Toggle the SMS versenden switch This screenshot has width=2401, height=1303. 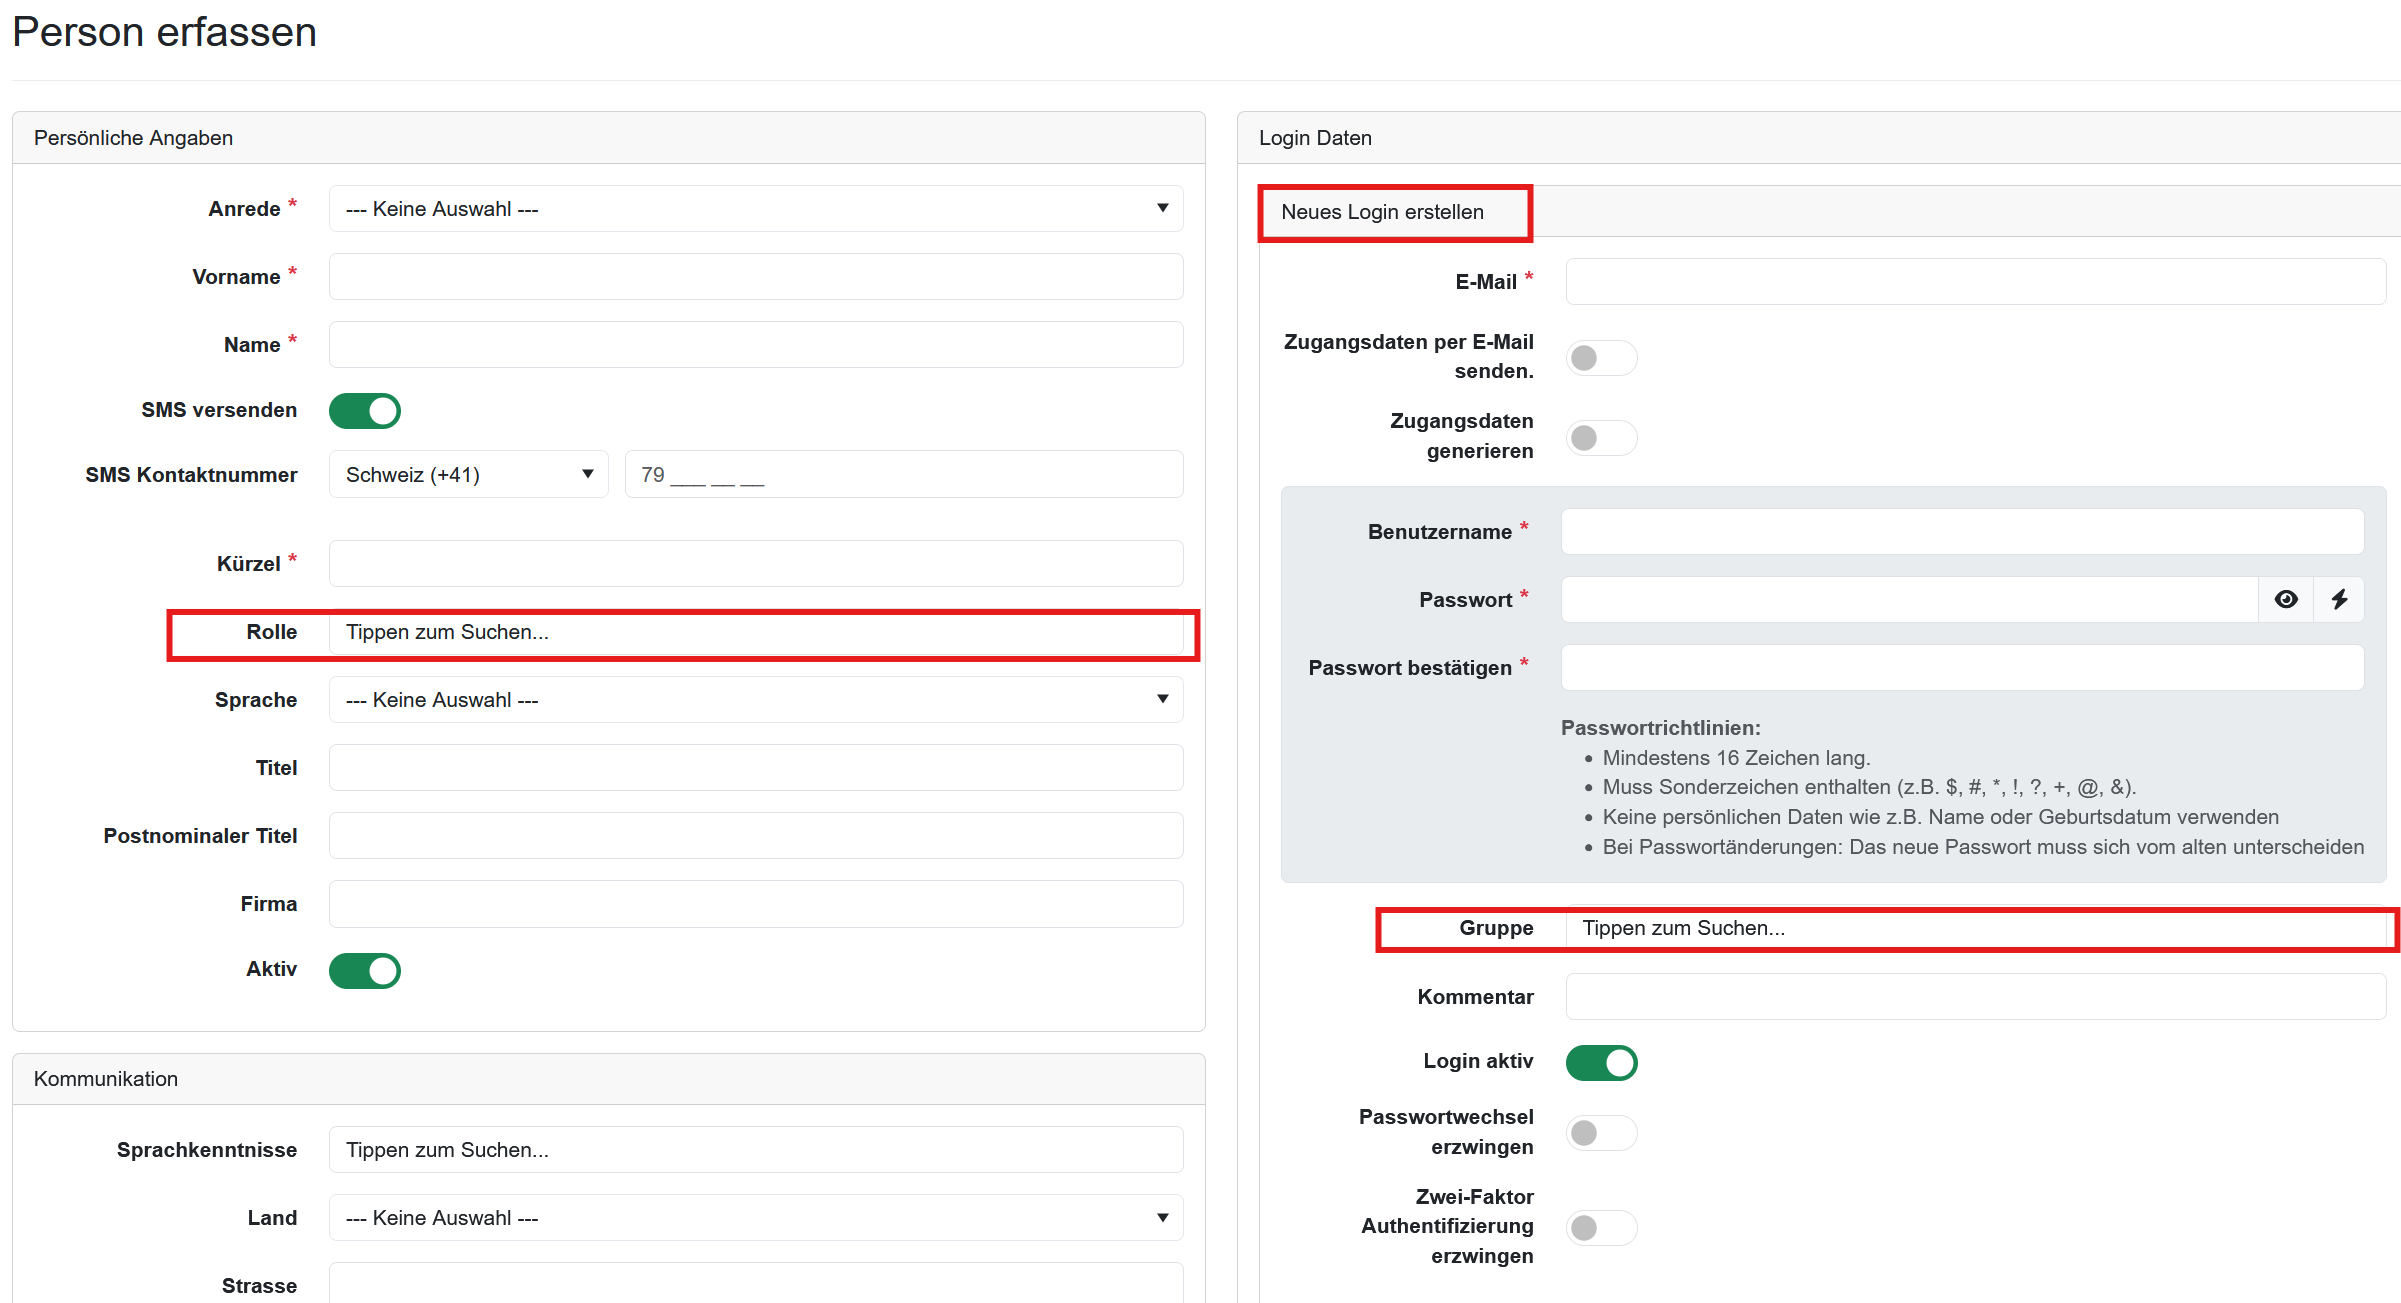[365, 411]
